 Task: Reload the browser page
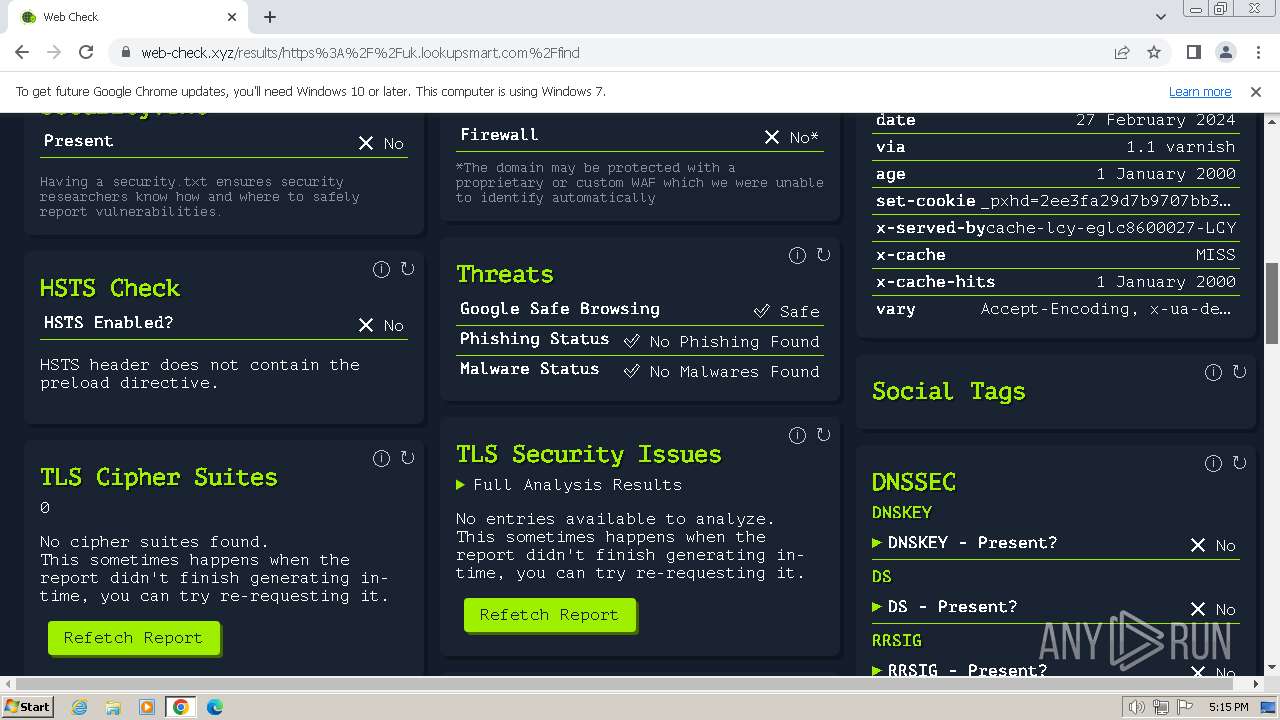86,52
